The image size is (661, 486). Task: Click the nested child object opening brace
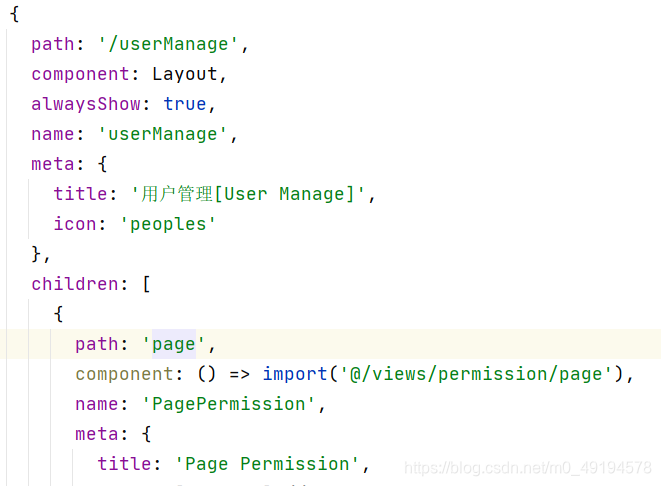coord(59,314)
